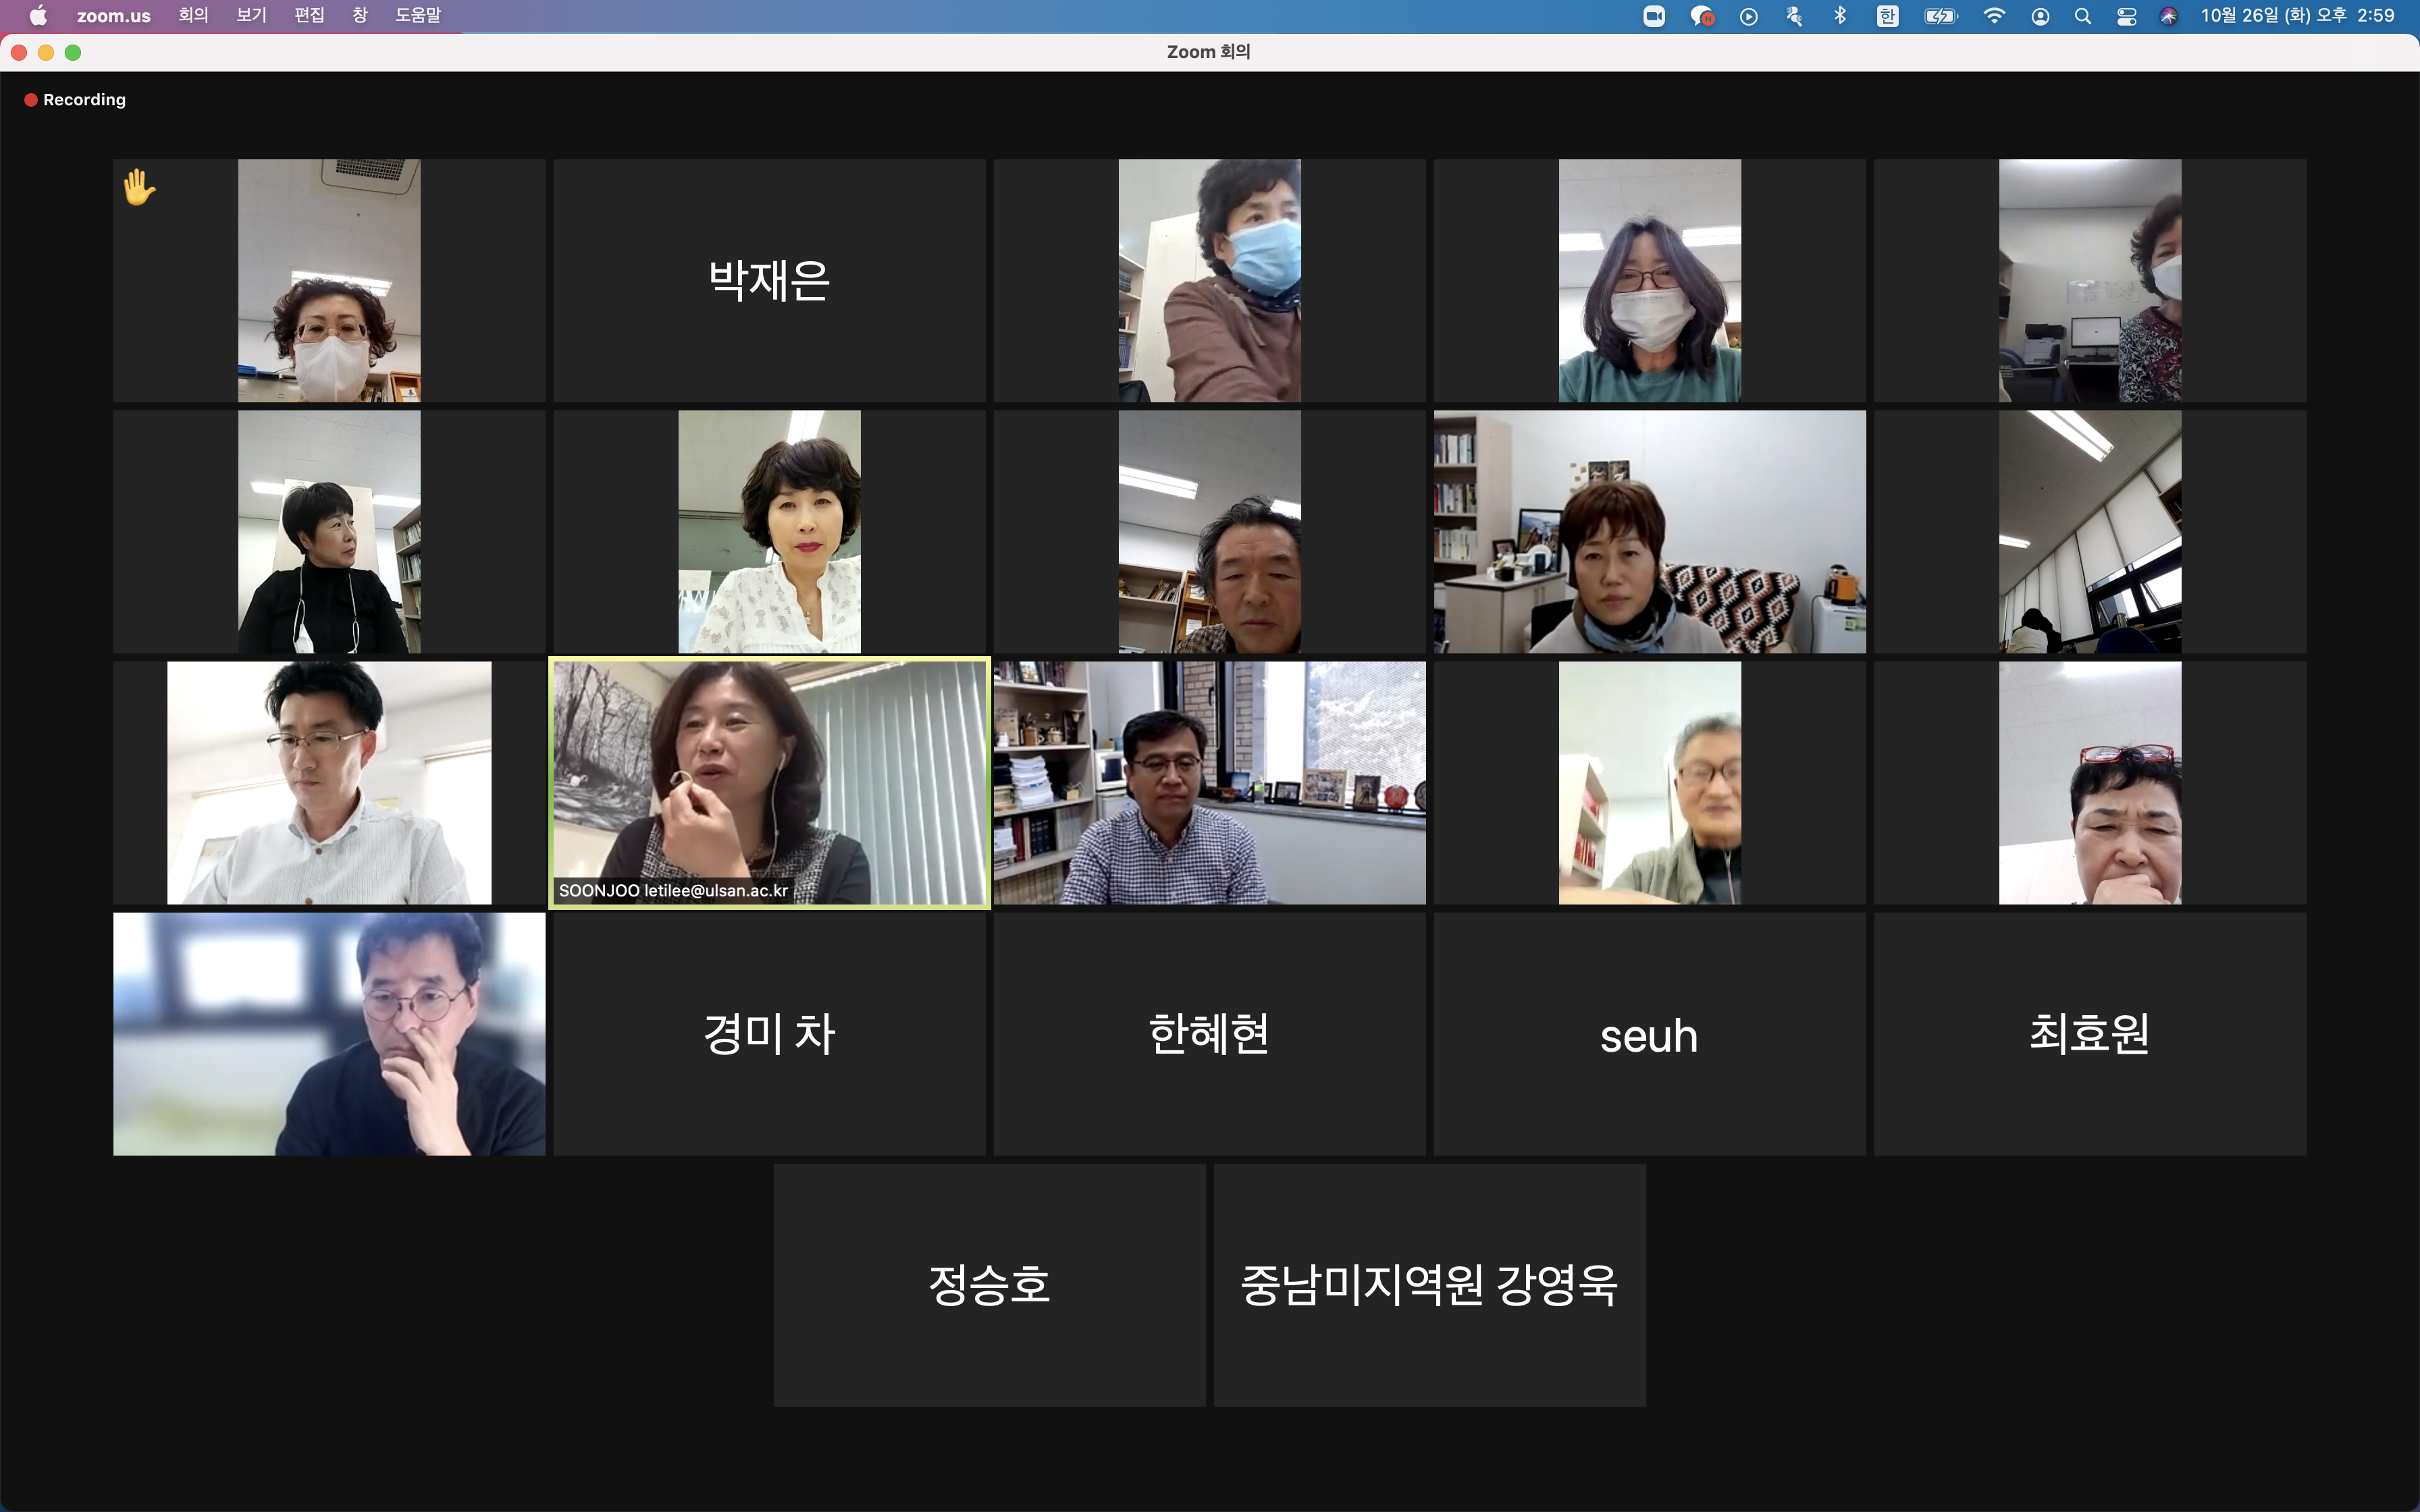Select the 한혜현 participant tile

[1209, 1034]
